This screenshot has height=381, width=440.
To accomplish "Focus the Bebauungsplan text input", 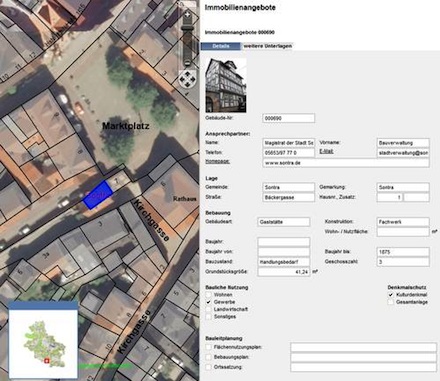I will pos(363,357).
